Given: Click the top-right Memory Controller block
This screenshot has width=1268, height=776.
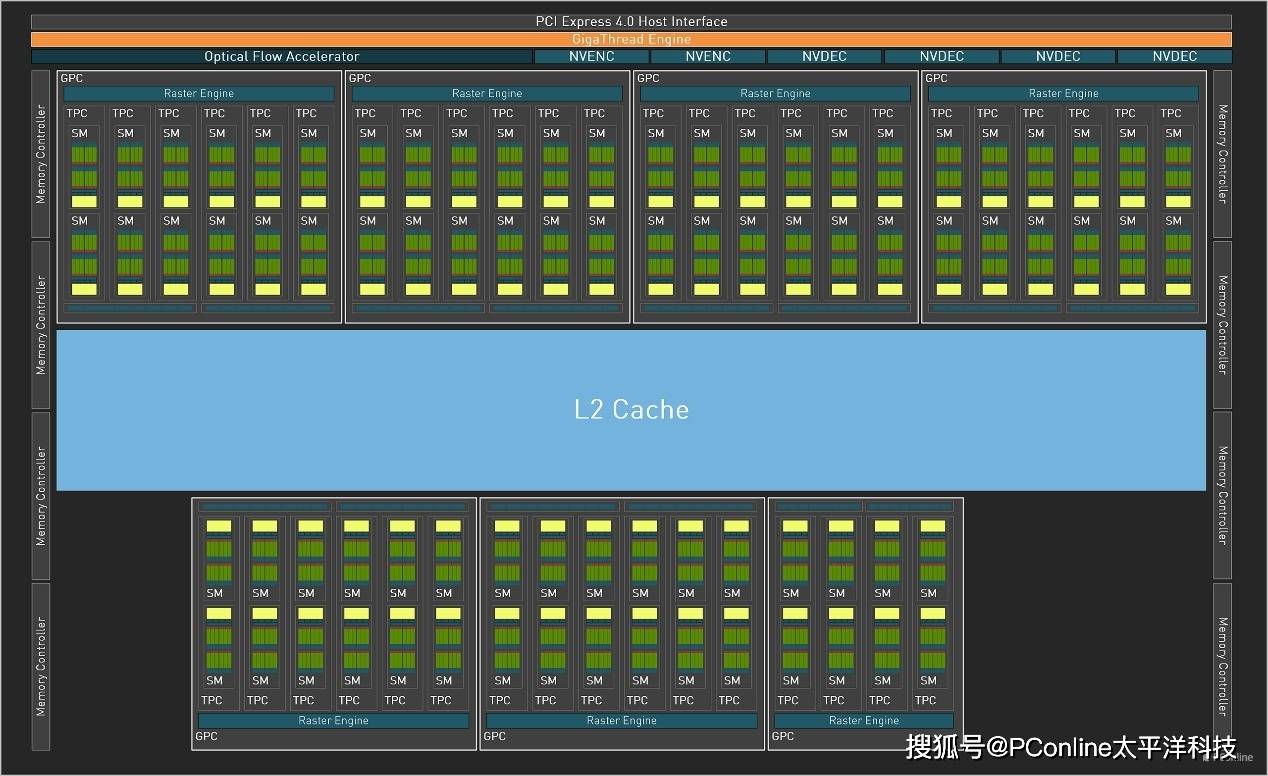Looking at the screenshot, I should pos(1222,153).
